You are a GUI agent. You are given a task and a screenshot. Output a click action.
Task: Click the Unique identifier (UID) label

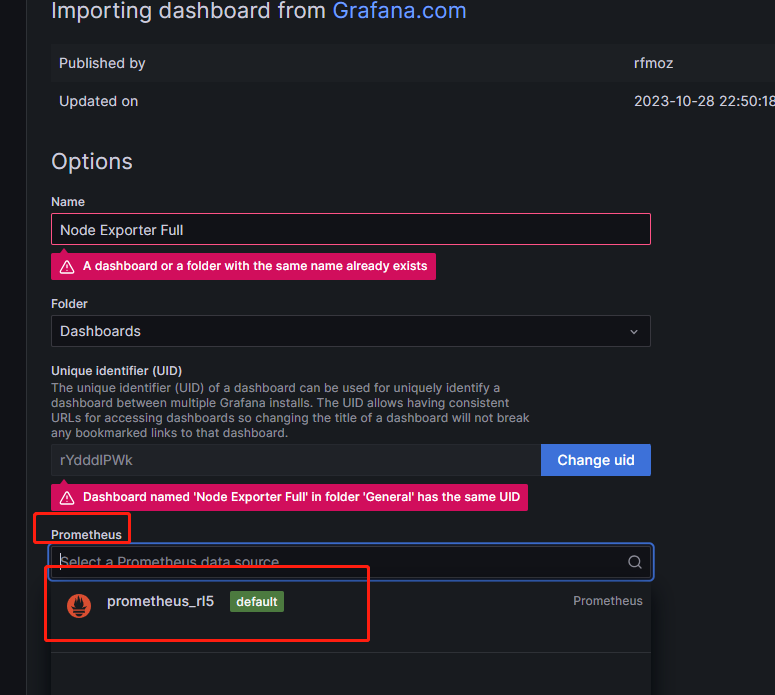[116, 371]
